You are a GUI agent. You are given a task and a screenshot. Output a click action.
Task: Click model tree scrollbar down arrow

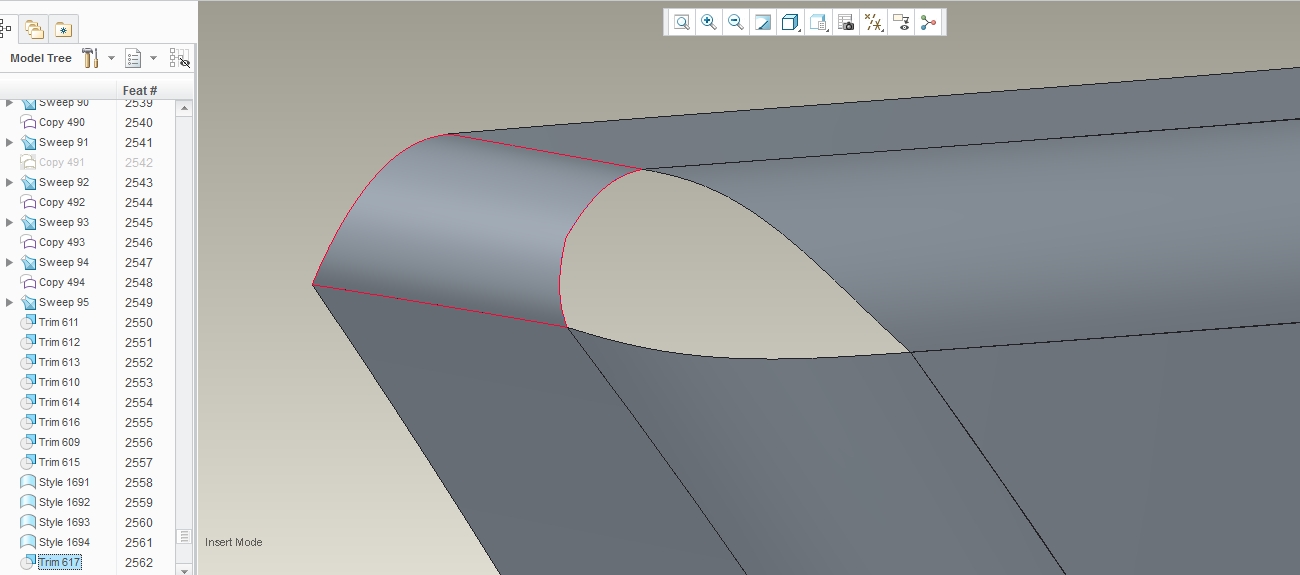(184, 570)
